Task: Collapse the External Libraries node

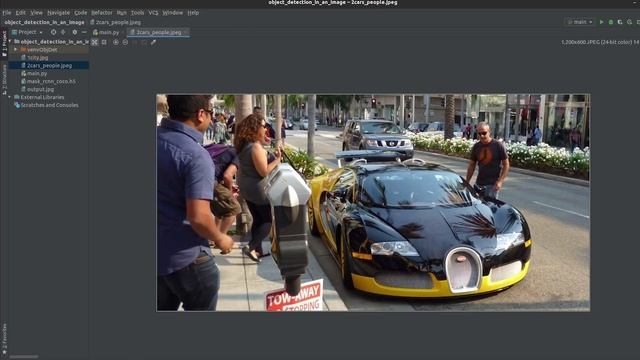Action: (x=10, y=97)
